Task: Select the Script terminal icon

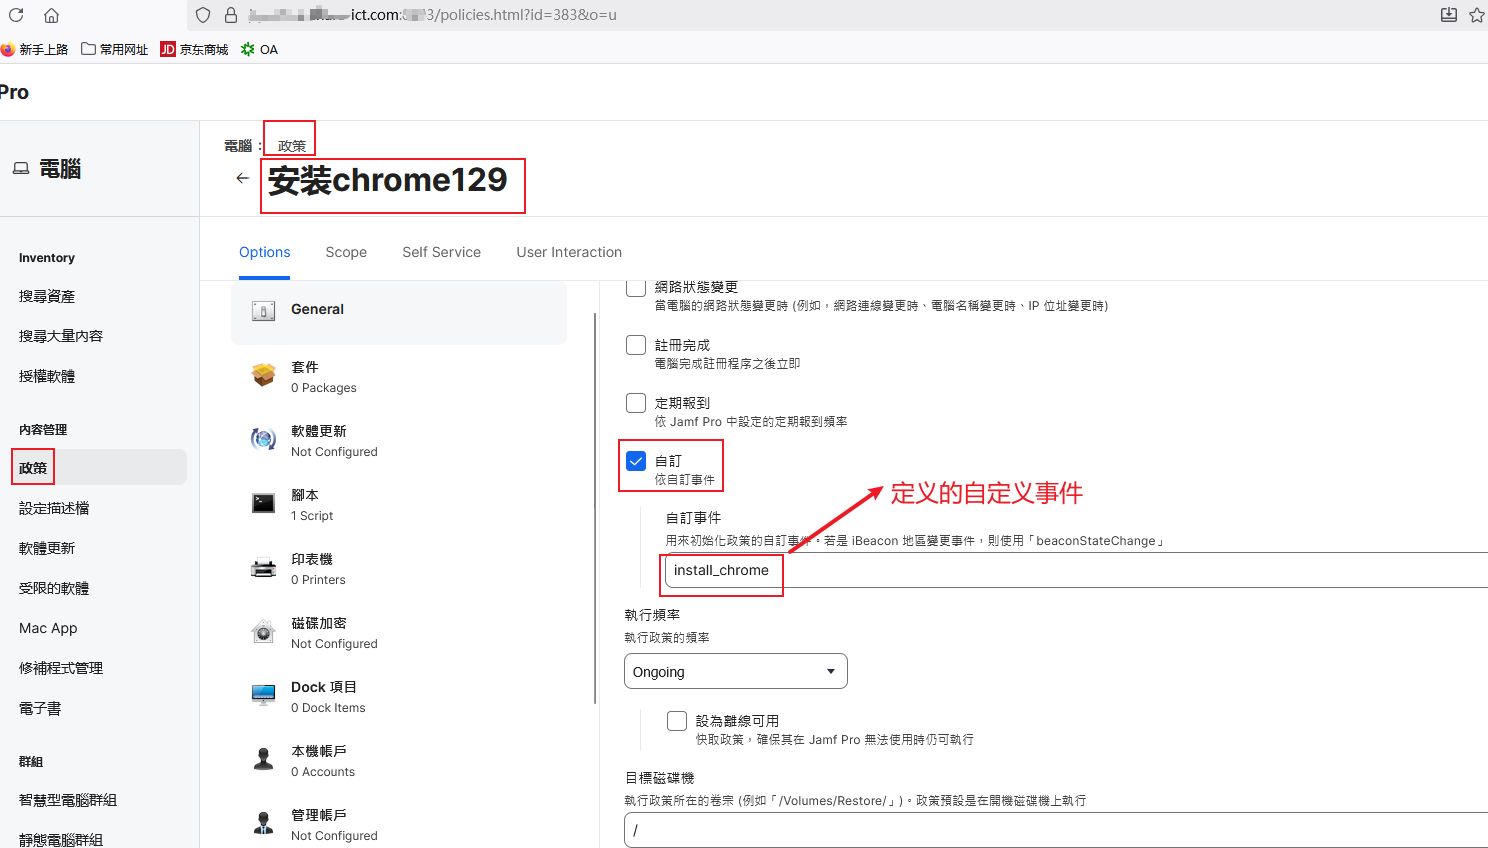Action: click(264, 504)
